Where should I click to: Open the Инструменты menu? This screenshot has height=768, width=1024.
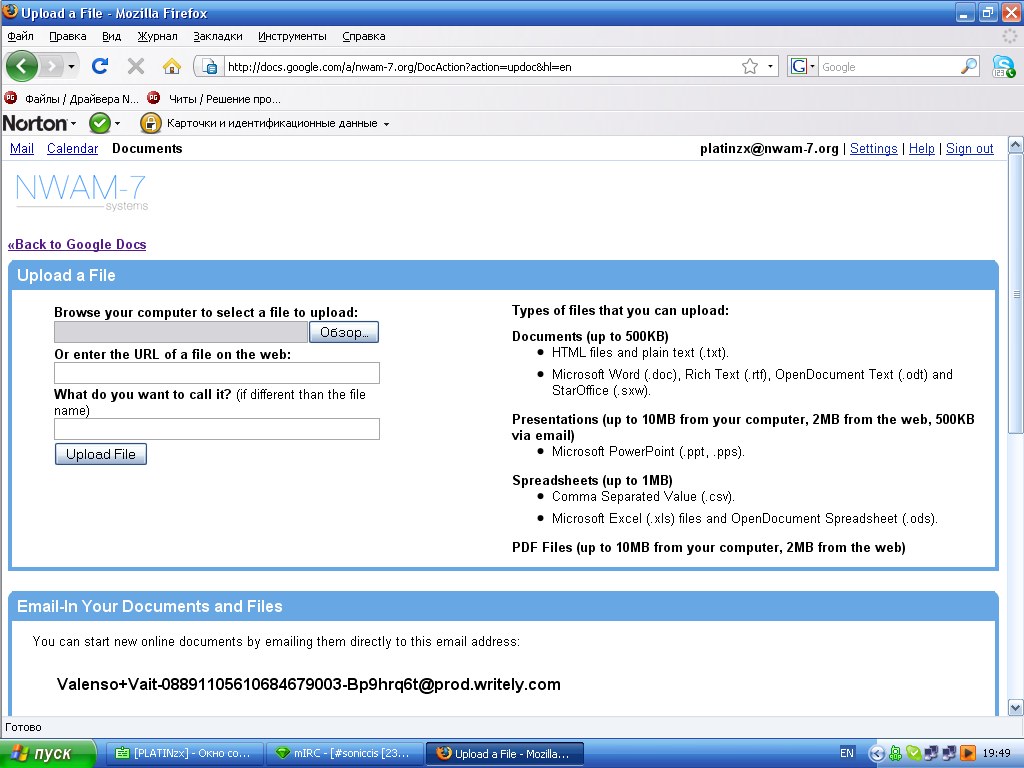(292, 37)
